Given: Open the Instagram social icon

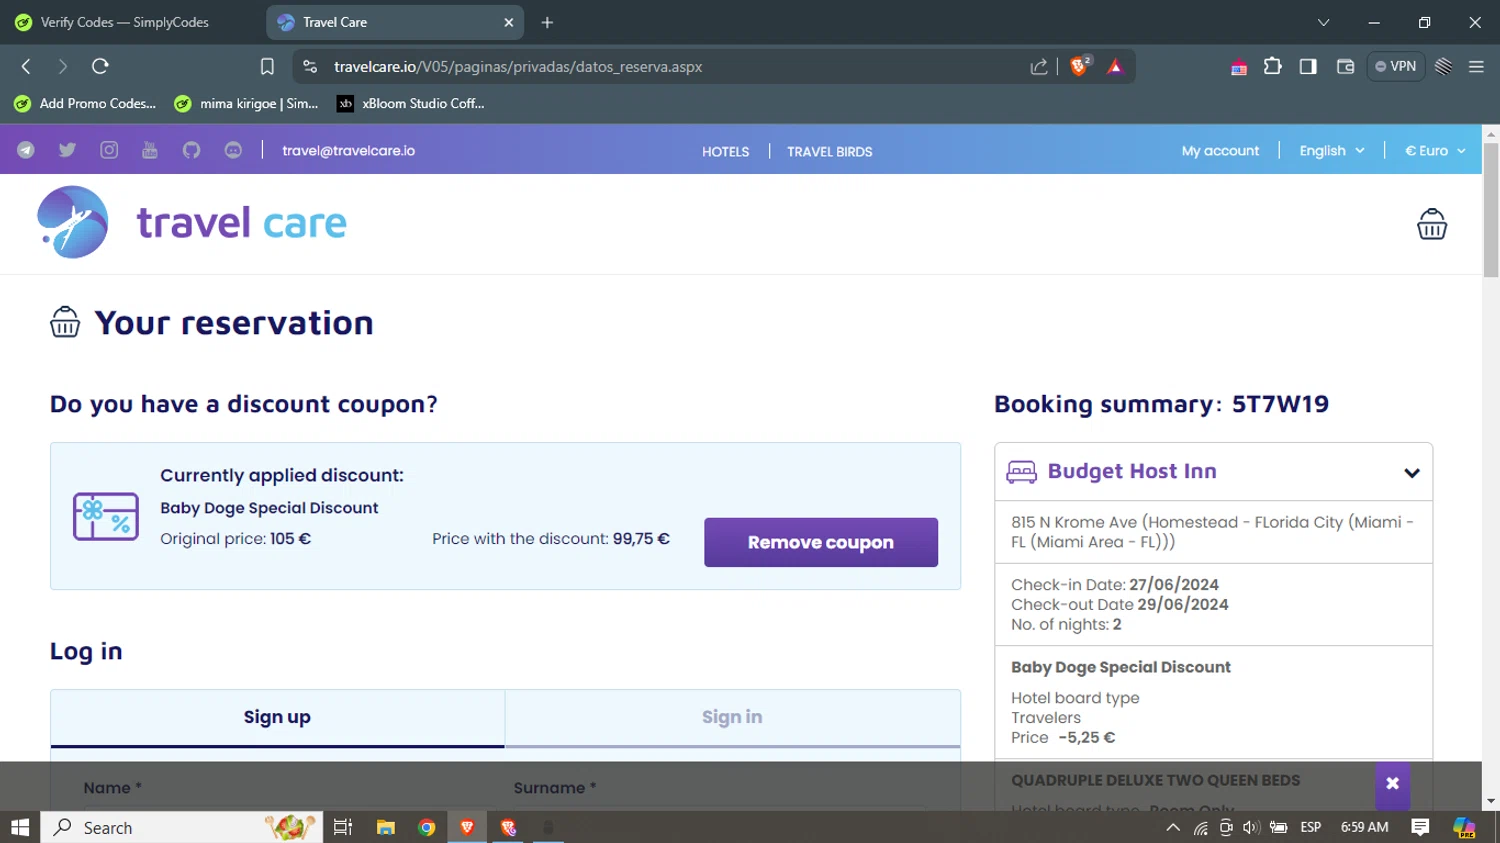Looking at the screenshot, I should pos(109,150).
